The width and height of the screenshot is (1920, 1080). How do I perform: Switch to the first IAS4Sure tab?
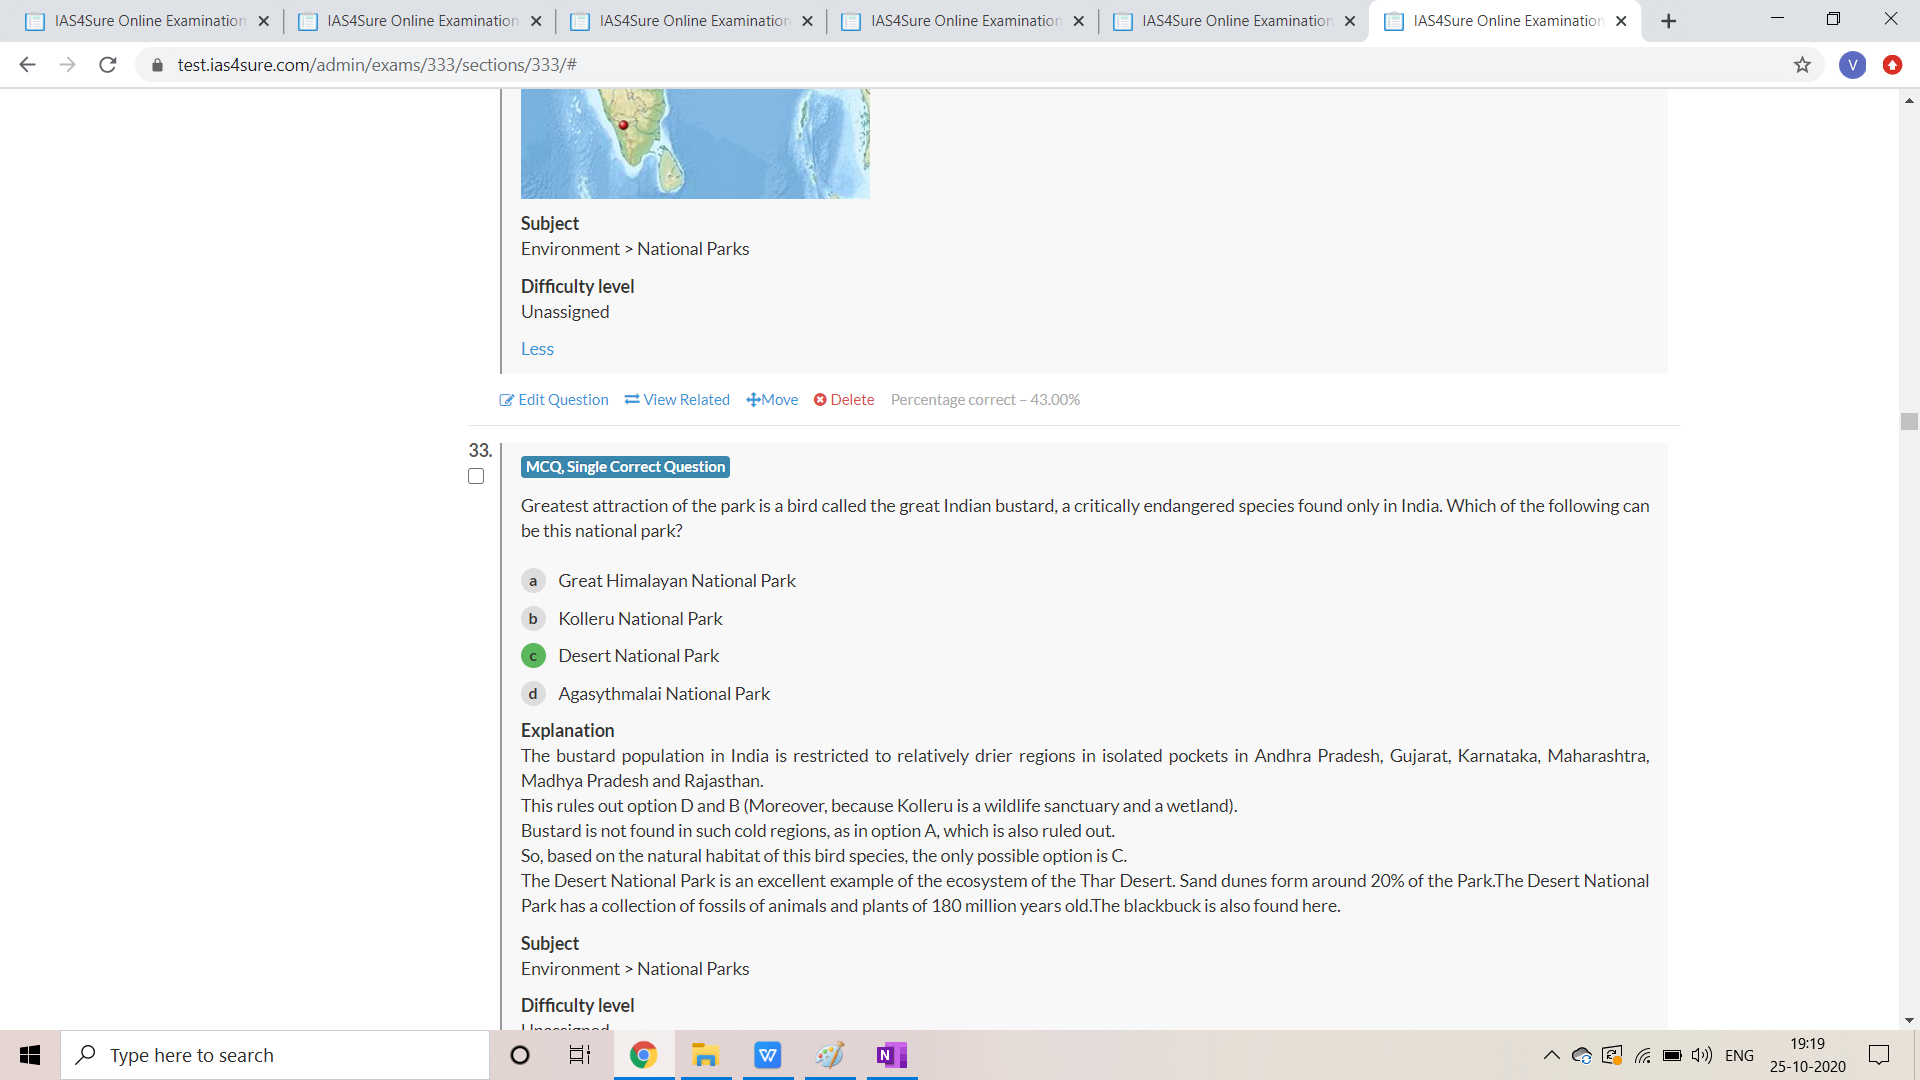coord(148,21)
